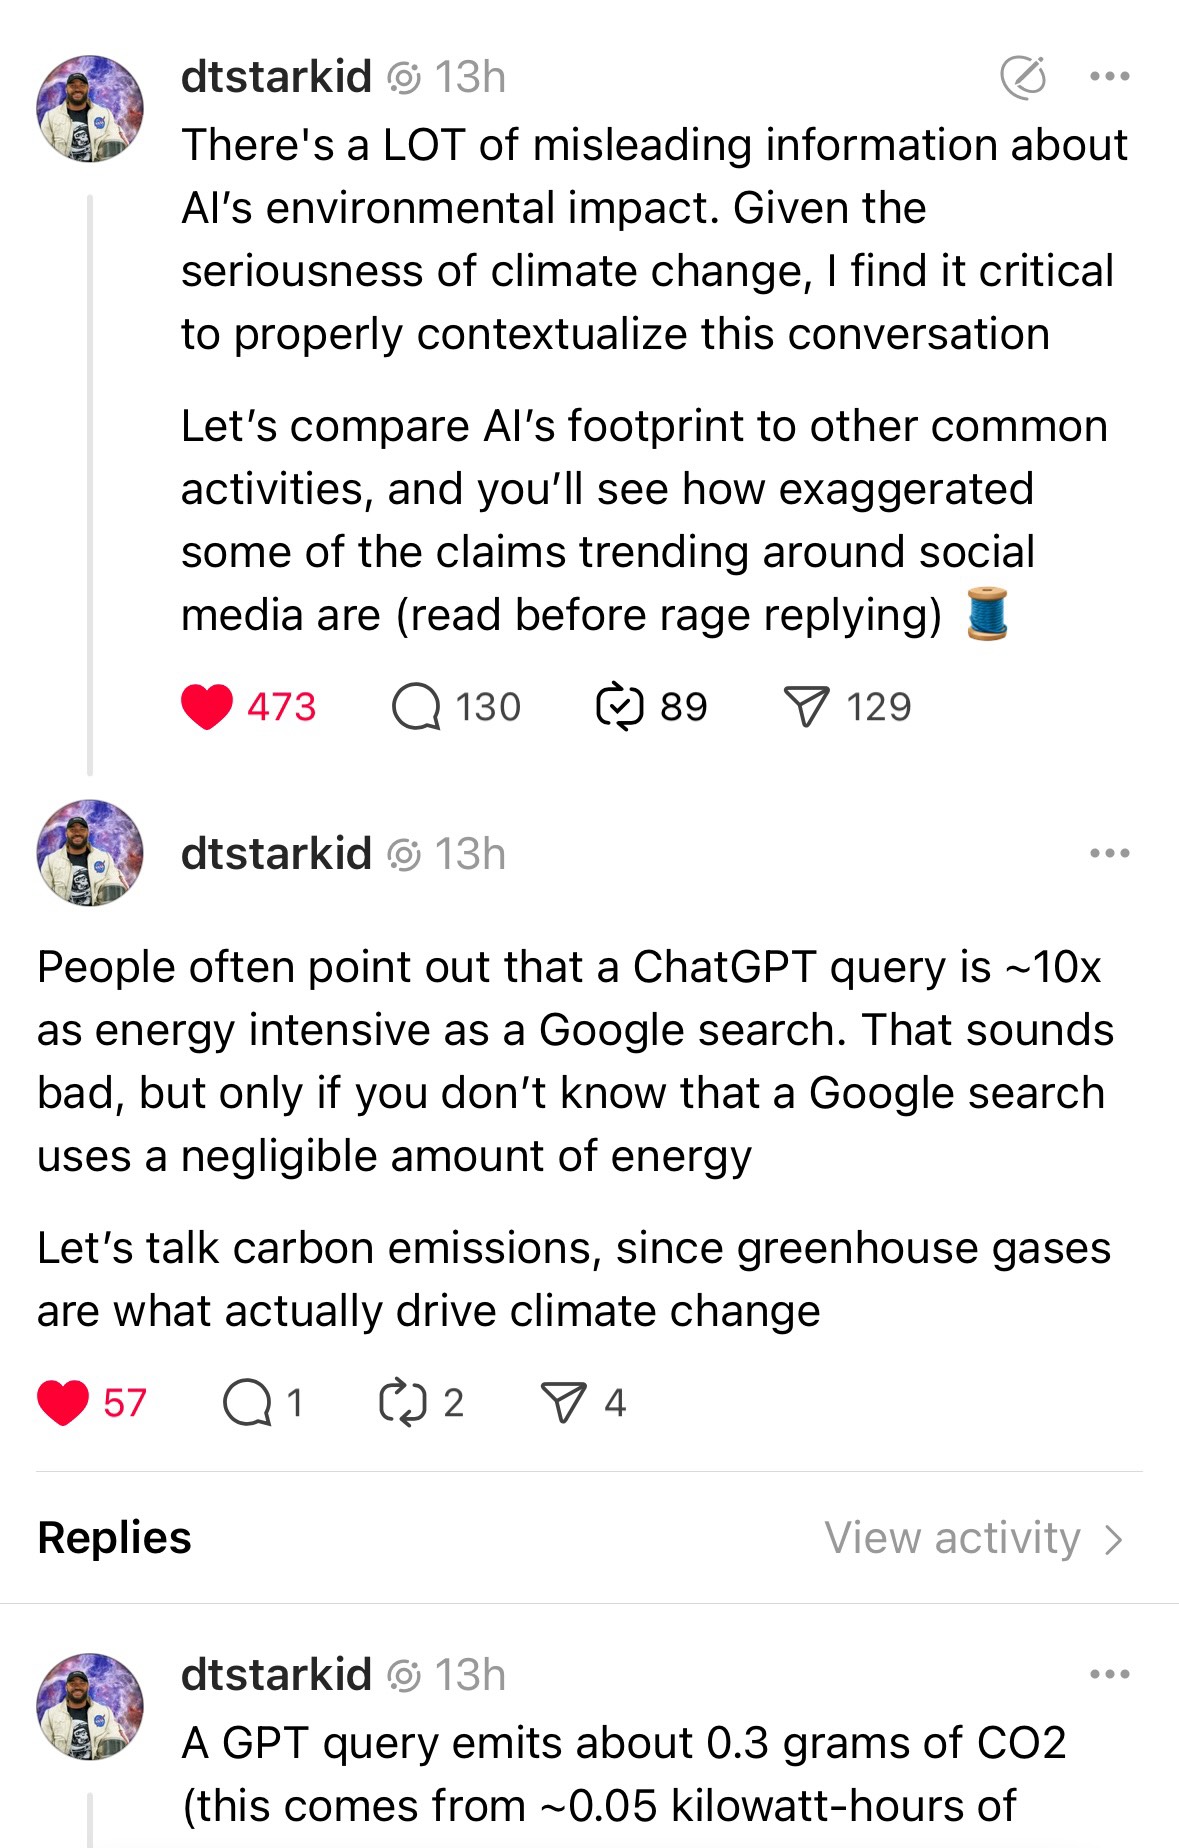Open View activity
The width and height of the screenshot is (1179, 1848).
point(952,1538)
